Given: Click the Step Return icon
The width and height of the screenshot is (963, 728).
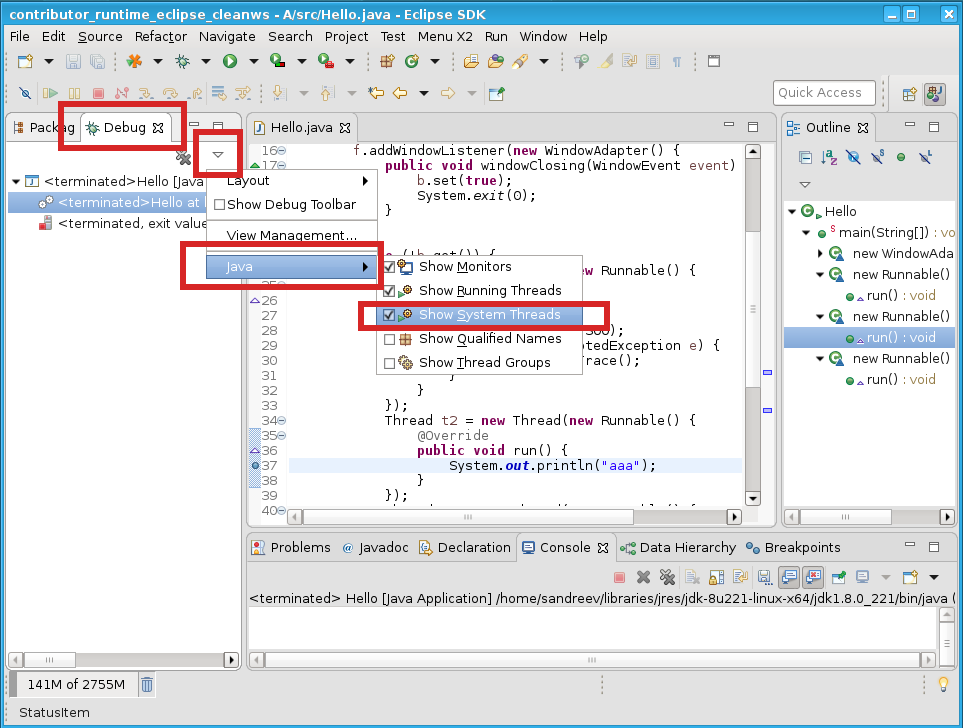Looking at the screenshot, I should 195,93.
